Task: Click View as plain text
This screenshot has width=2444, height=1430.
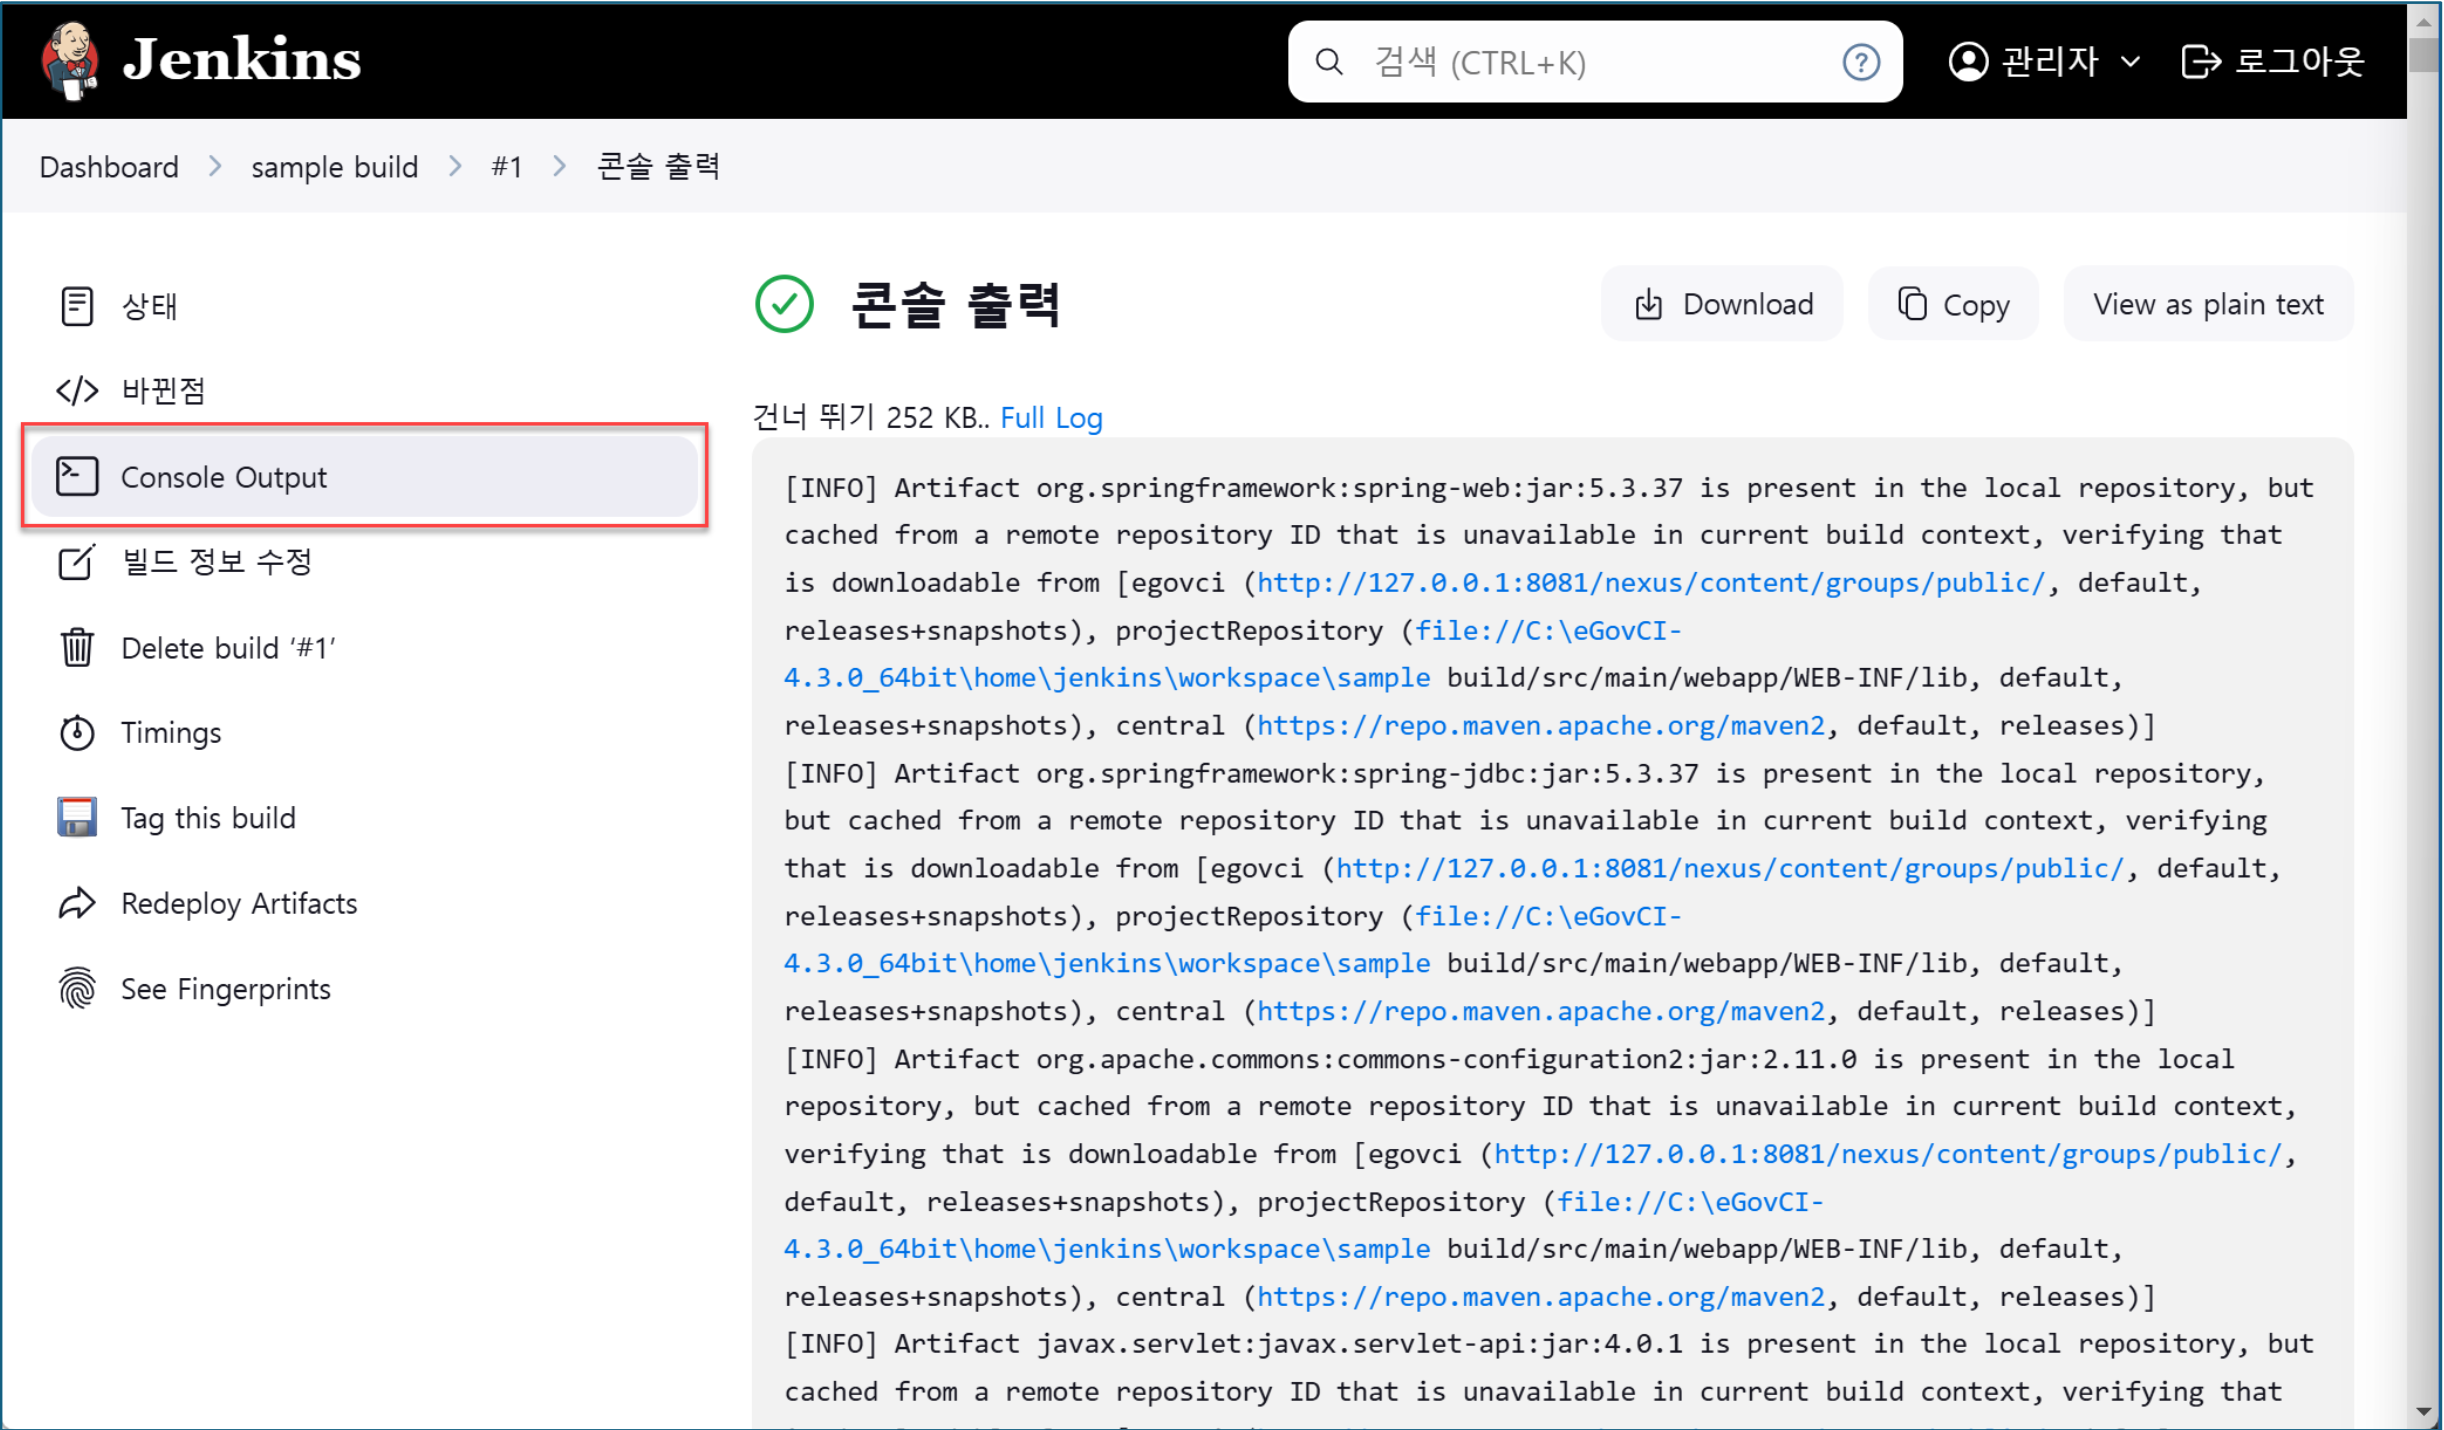Action: coord(2208,304)
